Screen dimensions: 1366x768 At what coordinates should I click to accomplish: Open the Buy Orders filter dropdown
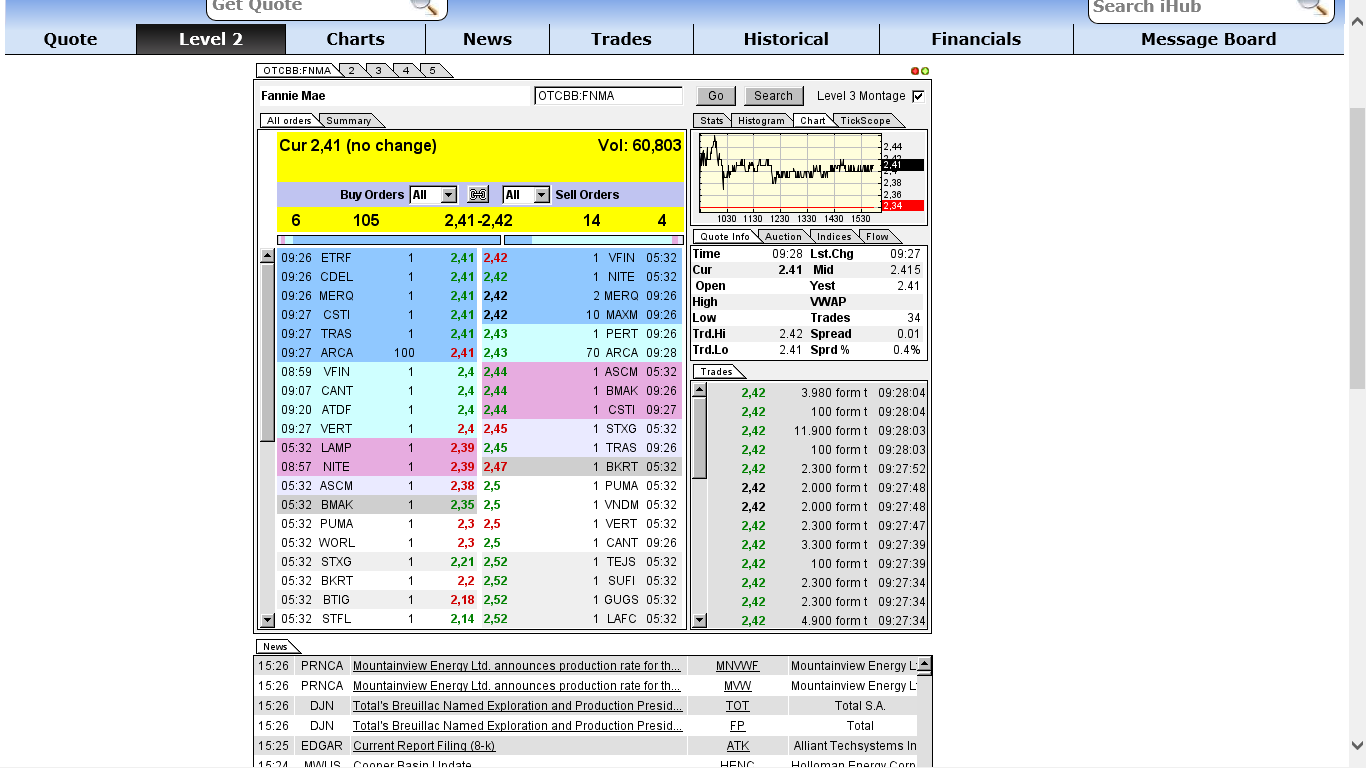coord(434,194)
